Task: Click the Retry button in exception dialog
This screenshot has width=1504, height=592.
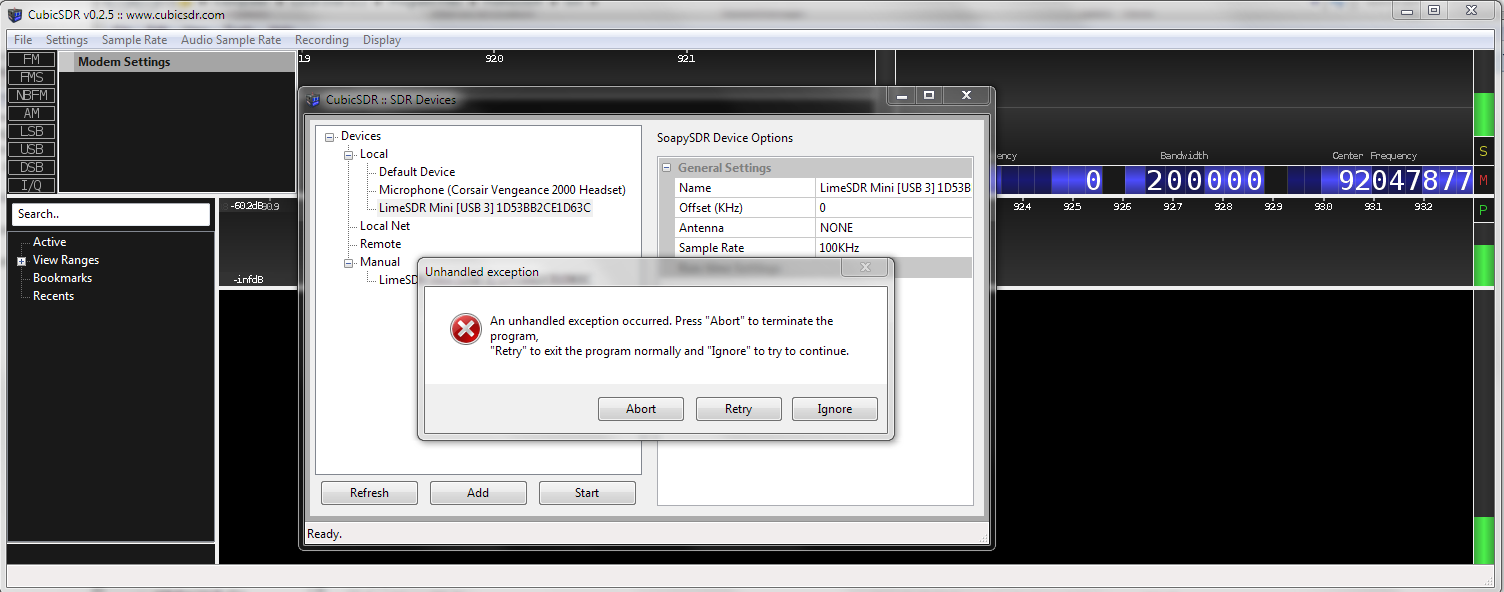Action: coord(738,409)
